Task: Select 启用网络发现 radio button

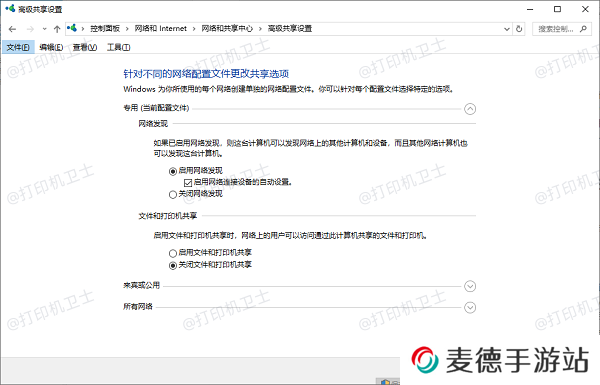Action: (173, 171)
